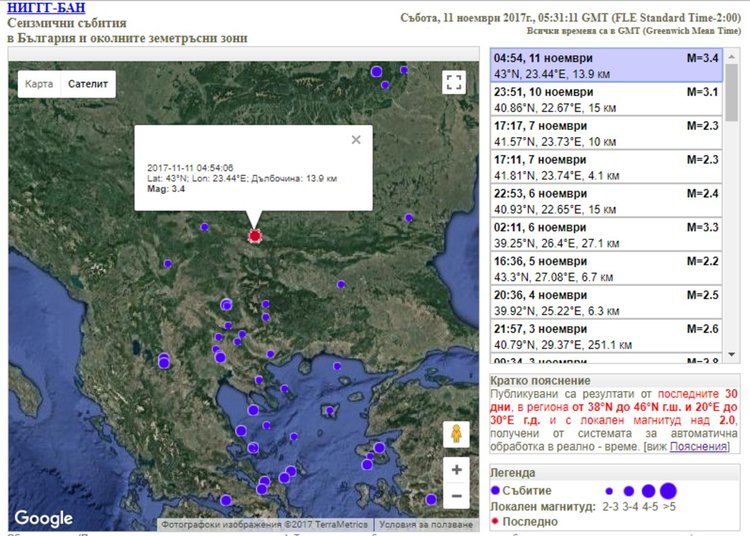Switch map to Карта view

coord(39,84)
